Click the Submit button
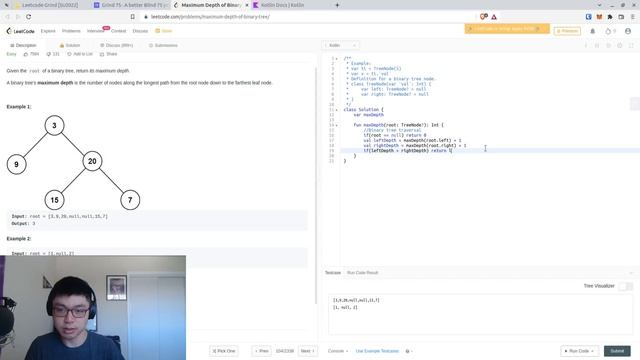The width and height of the screenshot is (640, 360). [617, 351]
